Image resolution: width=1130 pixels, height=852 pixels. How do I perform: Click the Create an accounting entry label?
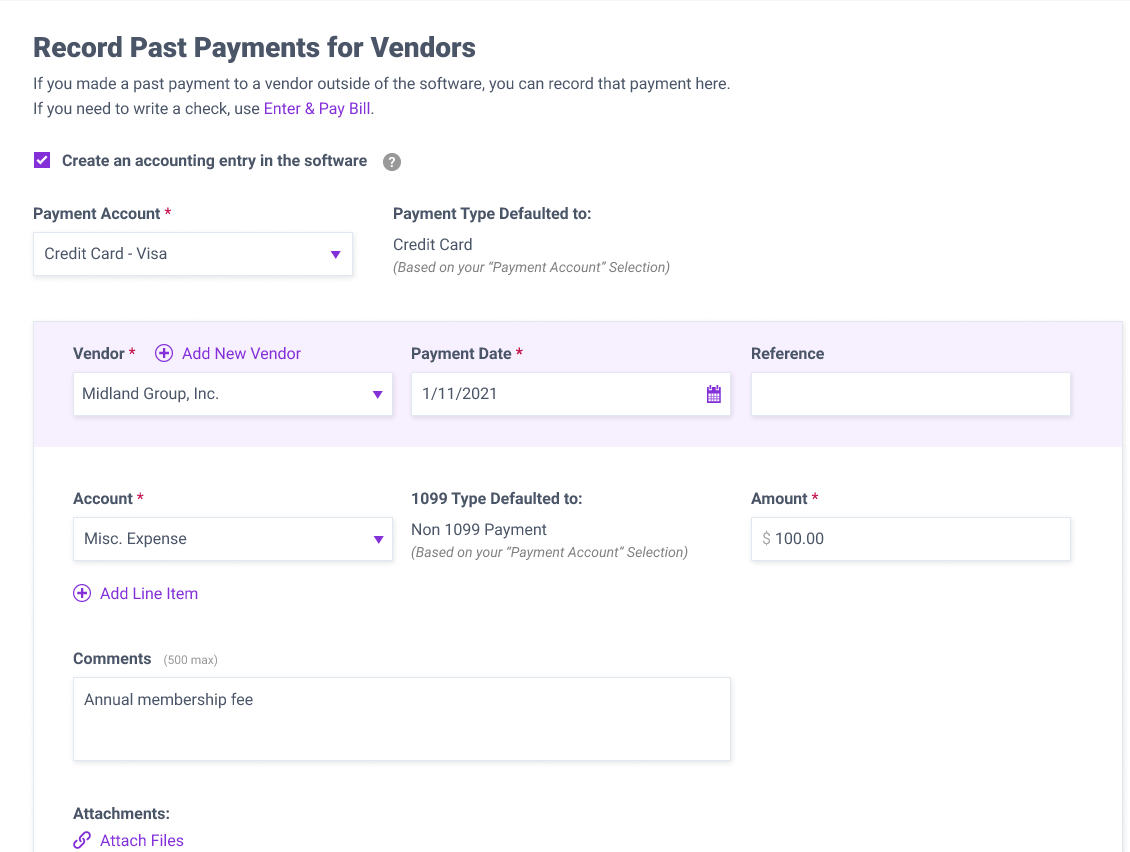click(215, 161)
